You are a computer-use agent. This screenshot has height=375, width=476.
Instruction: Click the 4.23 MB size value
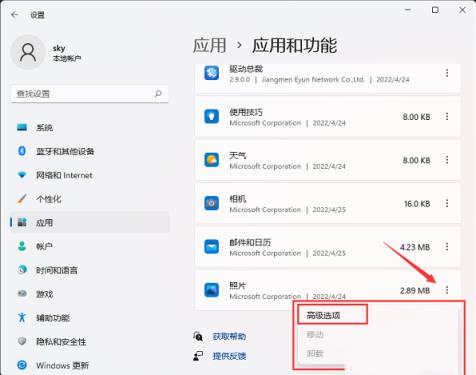point(415,247)
